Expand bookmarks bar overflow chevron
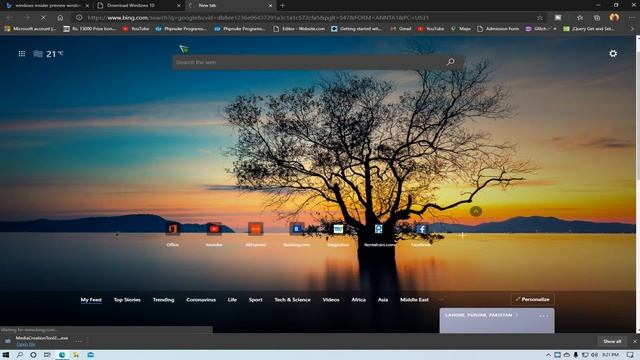Screen dimensions: 640x360 coord(632,29)
